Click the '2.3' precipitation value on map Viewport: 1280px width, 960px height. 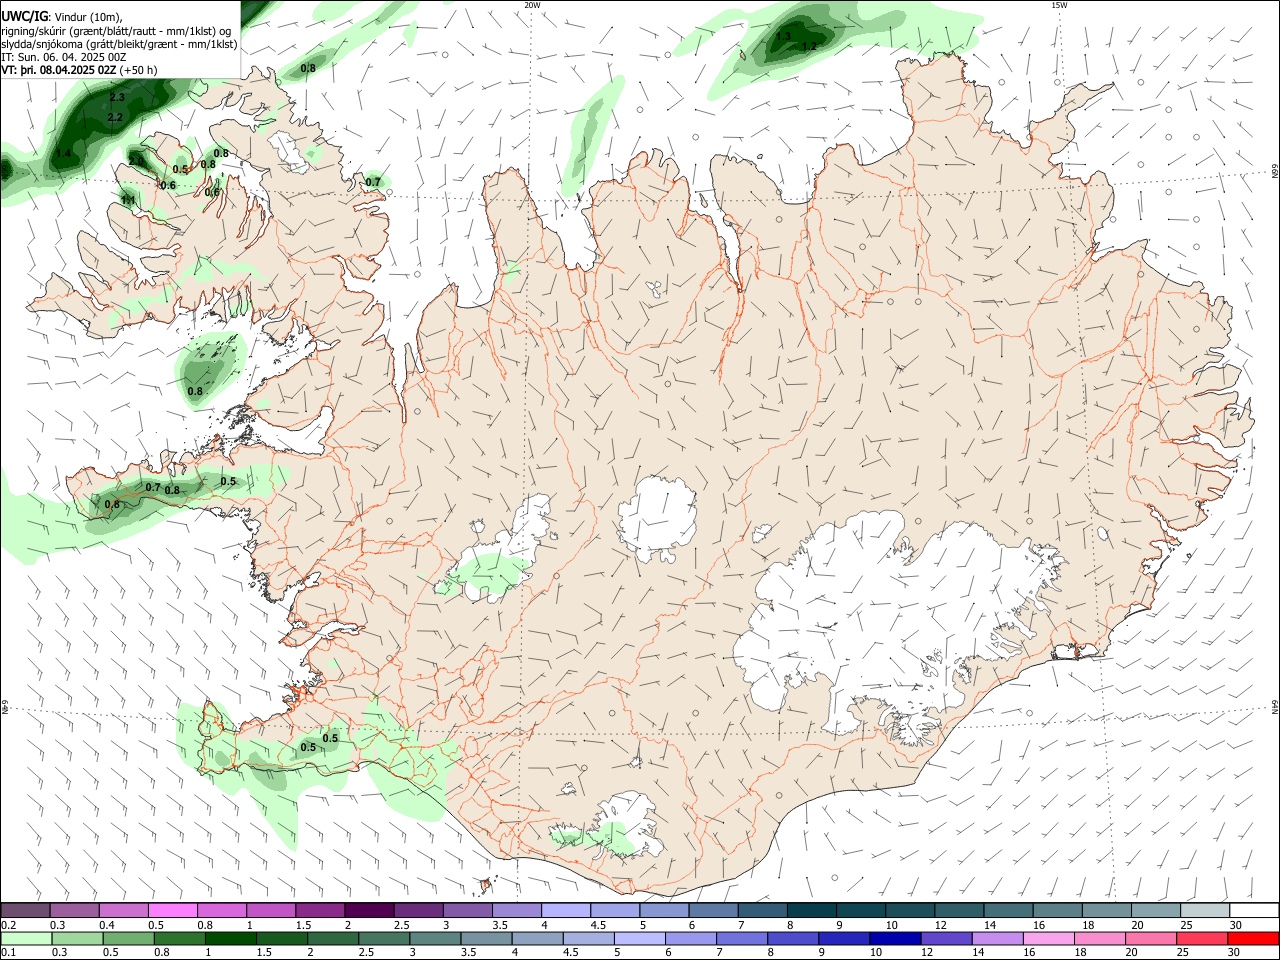117,97
